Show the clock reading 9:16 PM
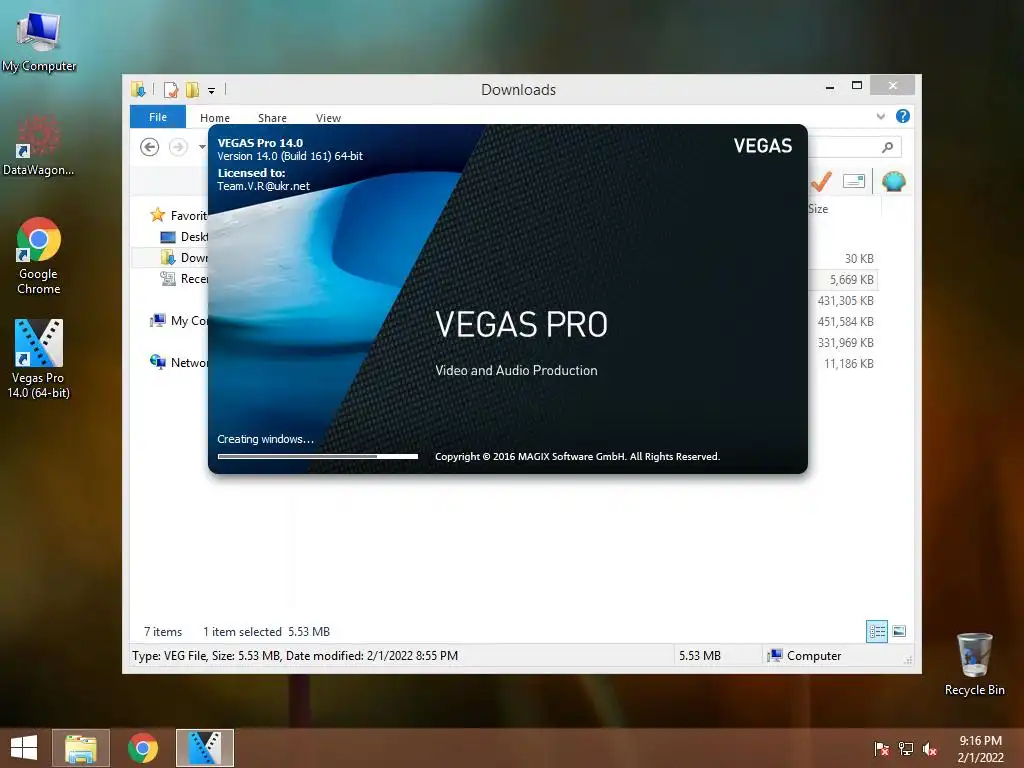 (980, 741)
